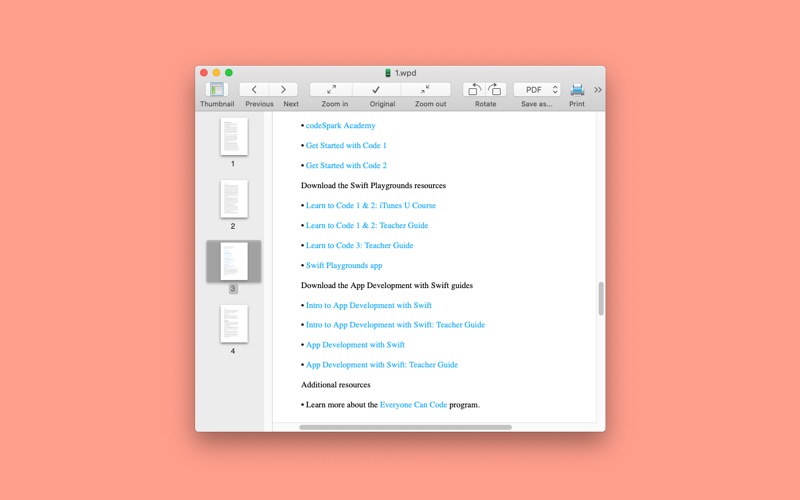The image size is (800, 500).
Task: Open Intro to App Development with Swift link
Action: point(368,305)
